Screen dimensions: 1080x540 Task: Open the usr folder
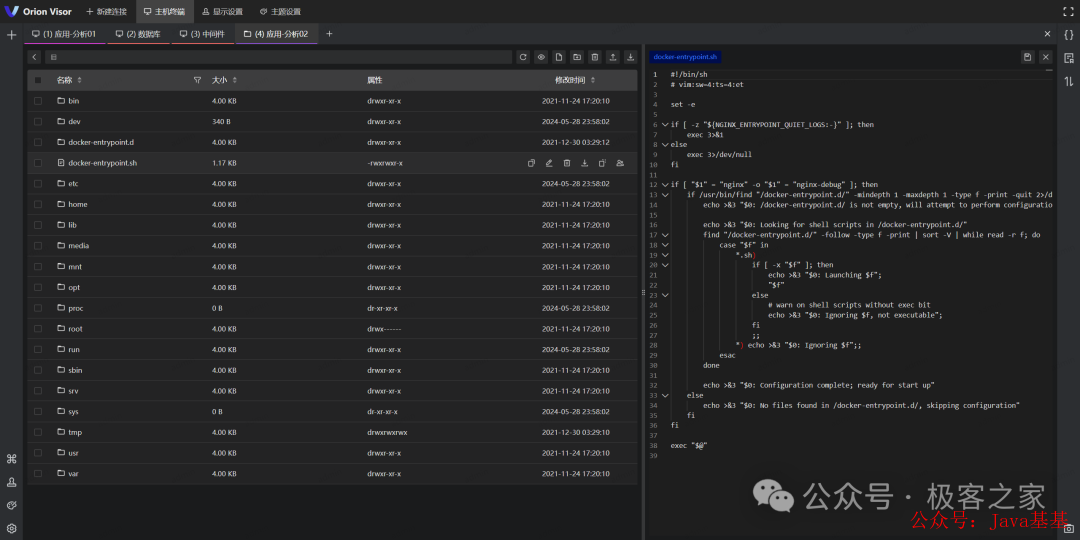[x=73, y=453]
